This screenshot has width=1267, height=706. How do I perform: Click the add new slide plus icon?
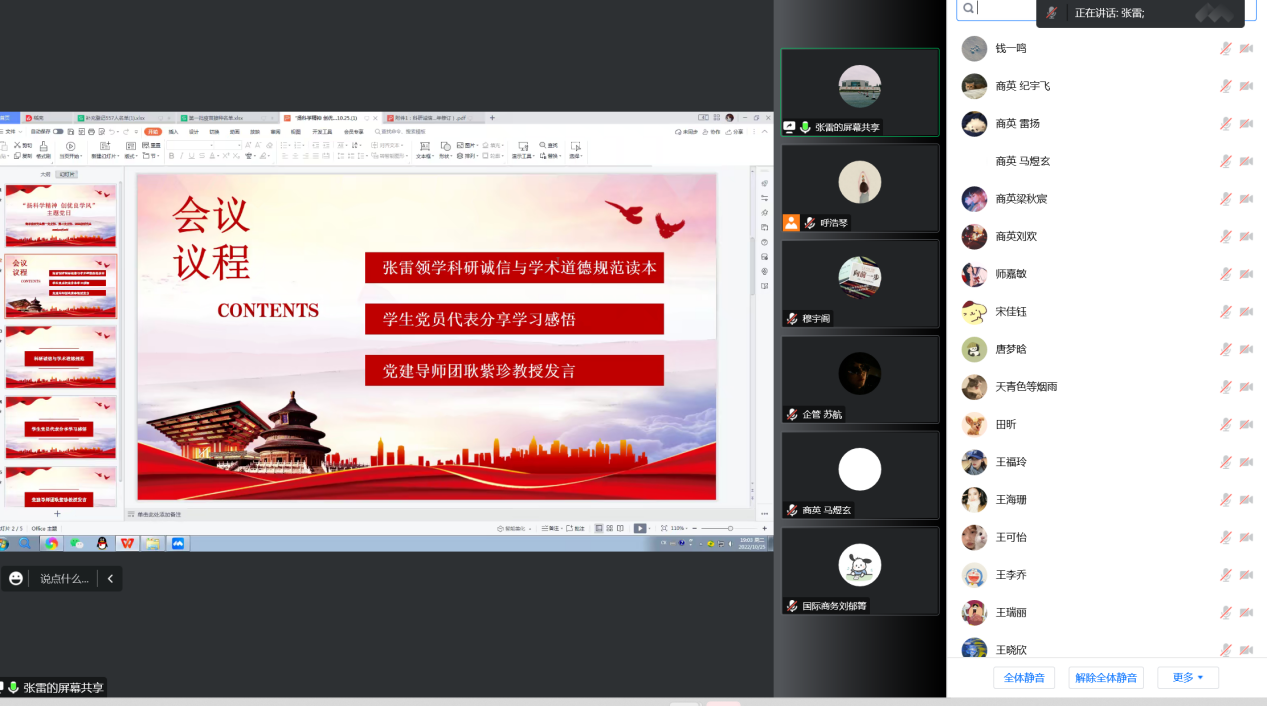coord(57,513)
